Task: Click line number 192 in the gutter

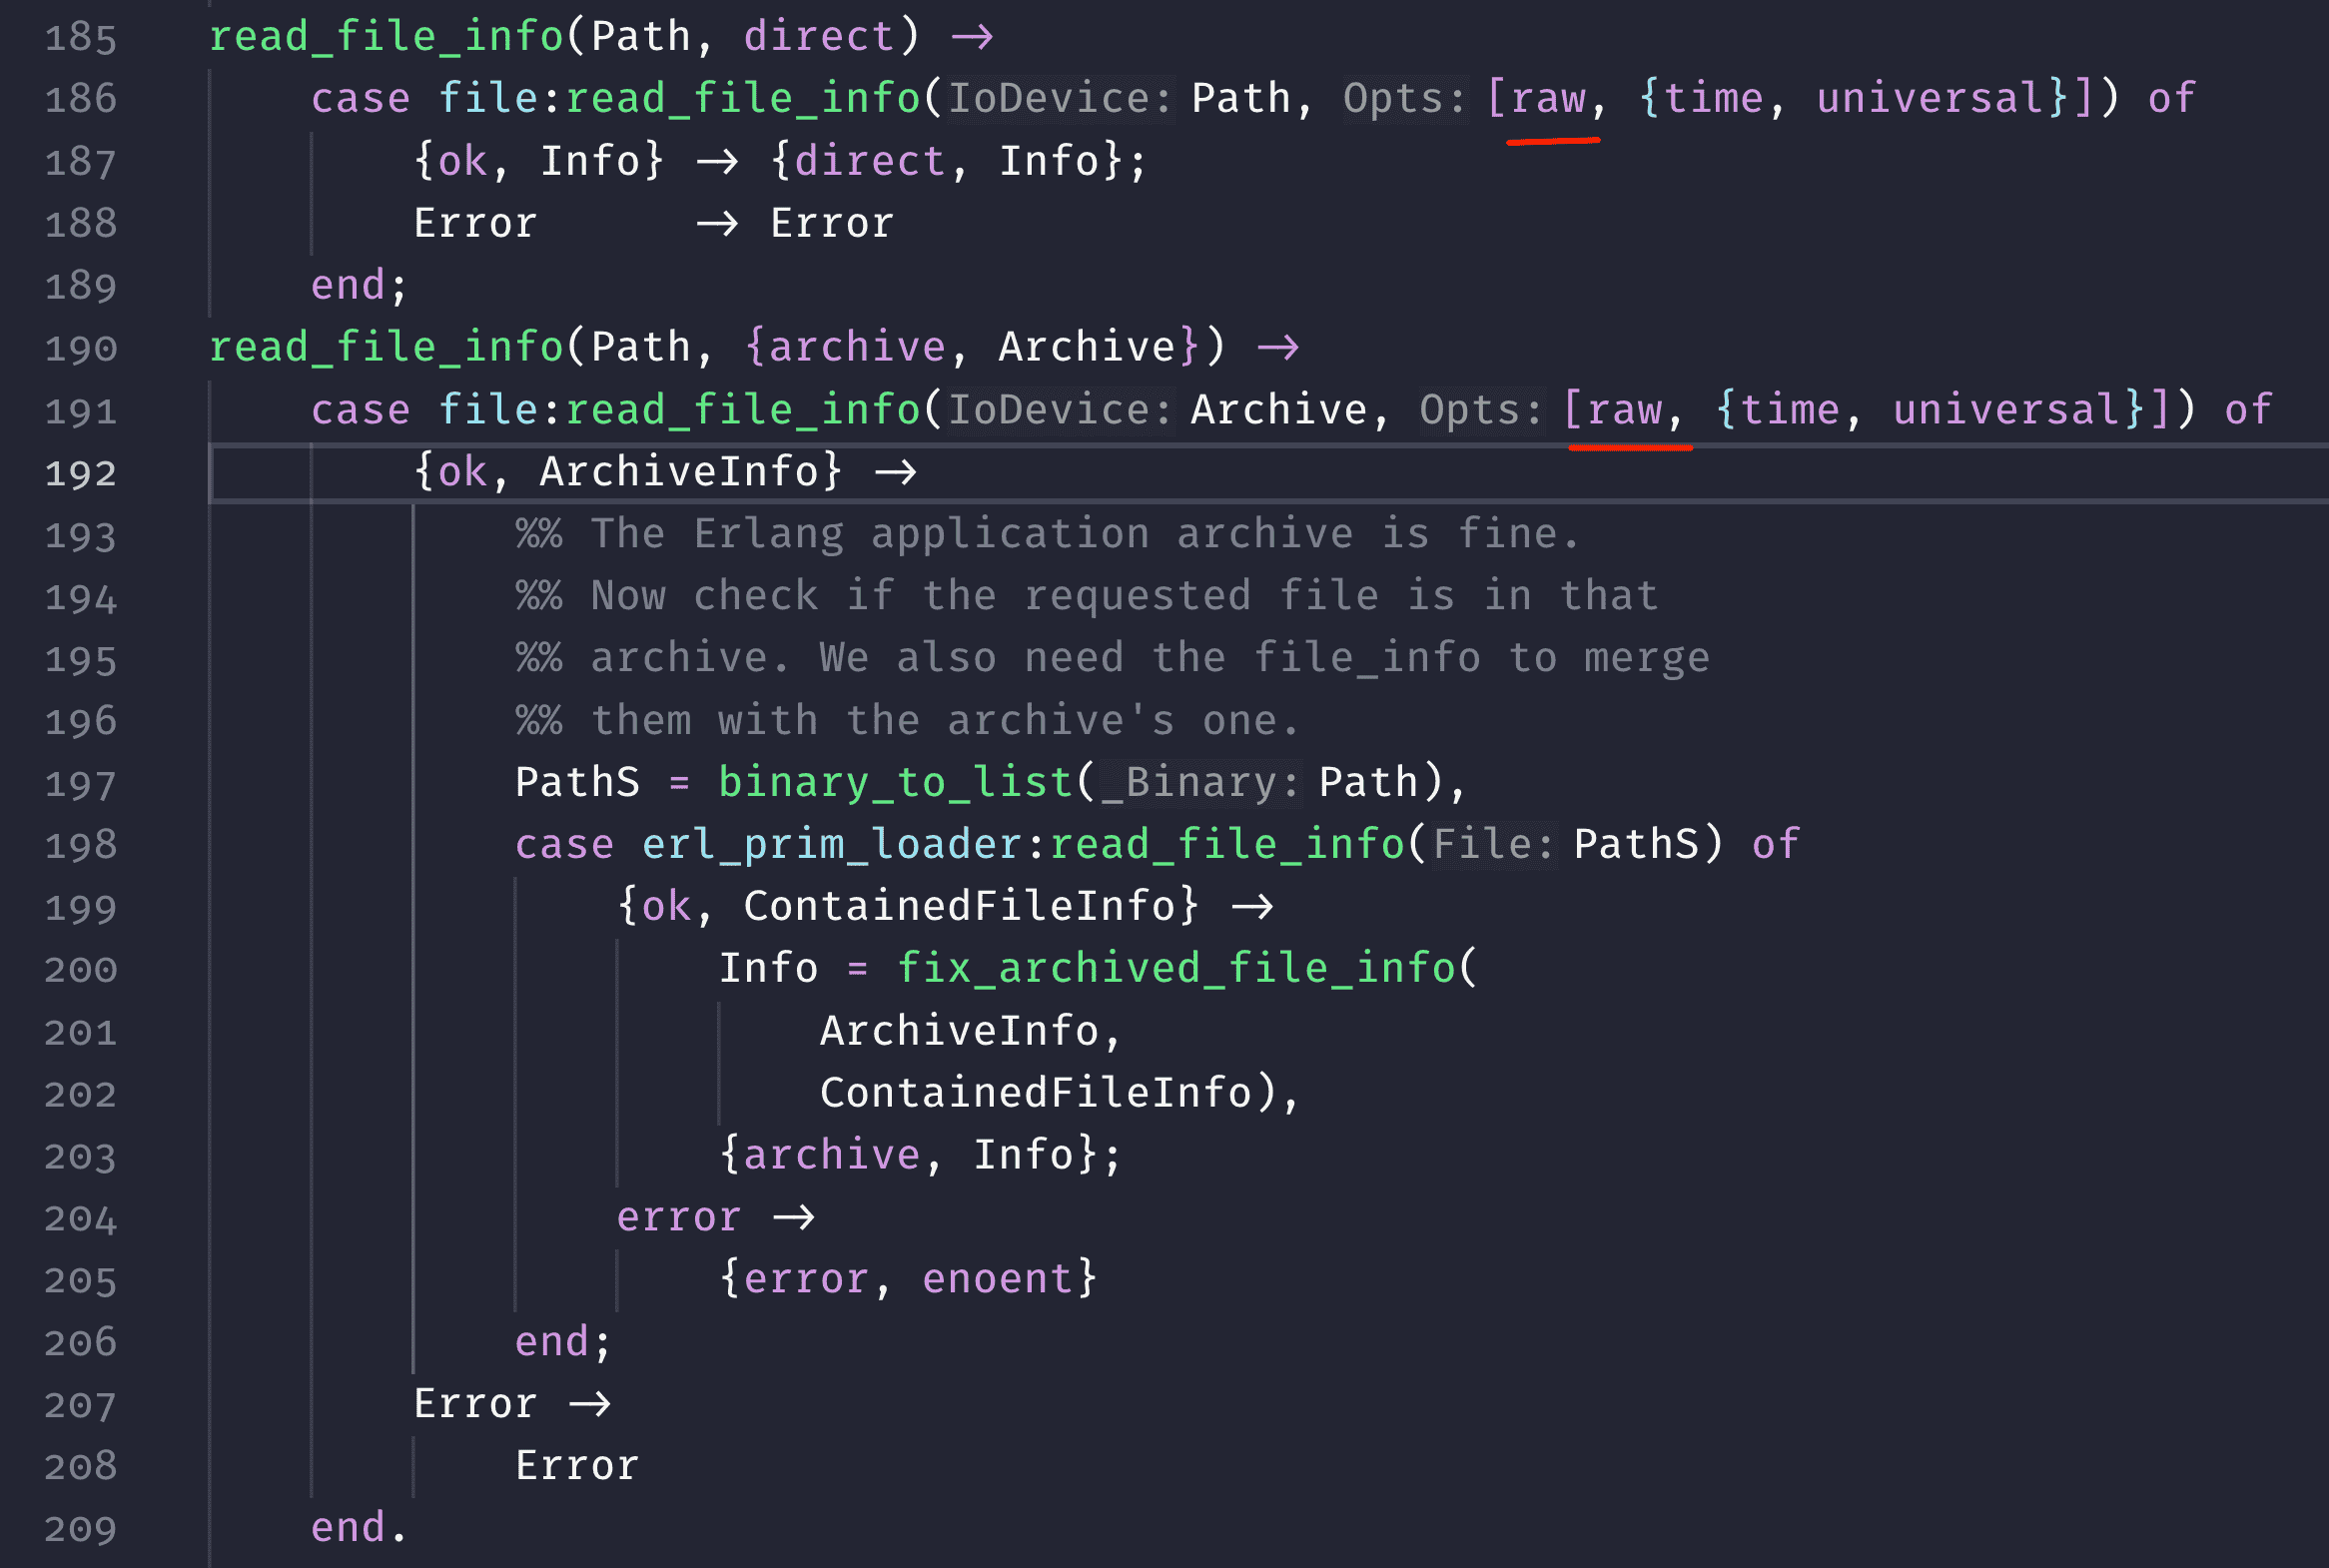Action: click(81, 473)
